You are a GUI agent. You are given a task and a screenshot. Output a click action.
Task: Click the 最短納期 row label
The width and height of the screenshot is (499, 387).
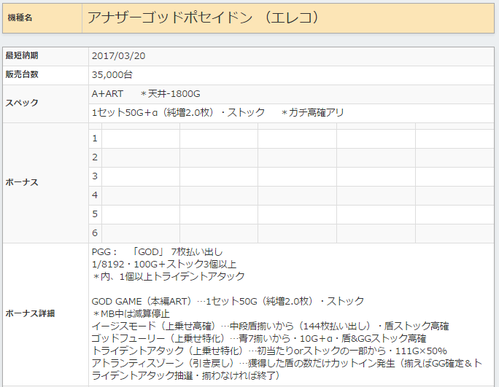[x=22, y=55]
